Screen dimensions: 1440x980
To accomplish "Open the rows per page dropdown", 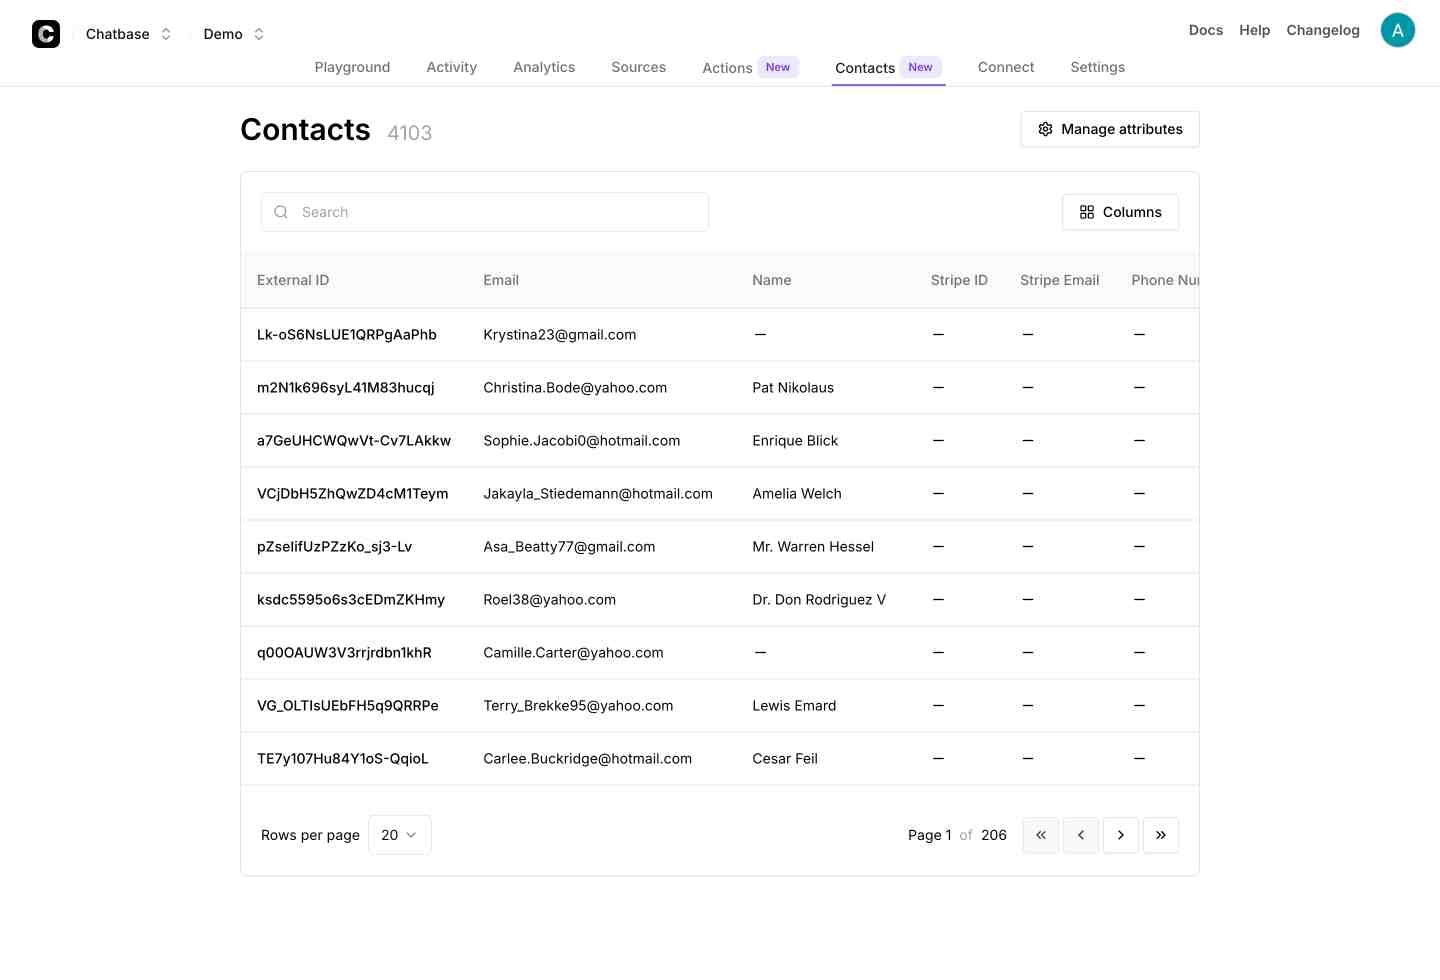I will point(400,835).
